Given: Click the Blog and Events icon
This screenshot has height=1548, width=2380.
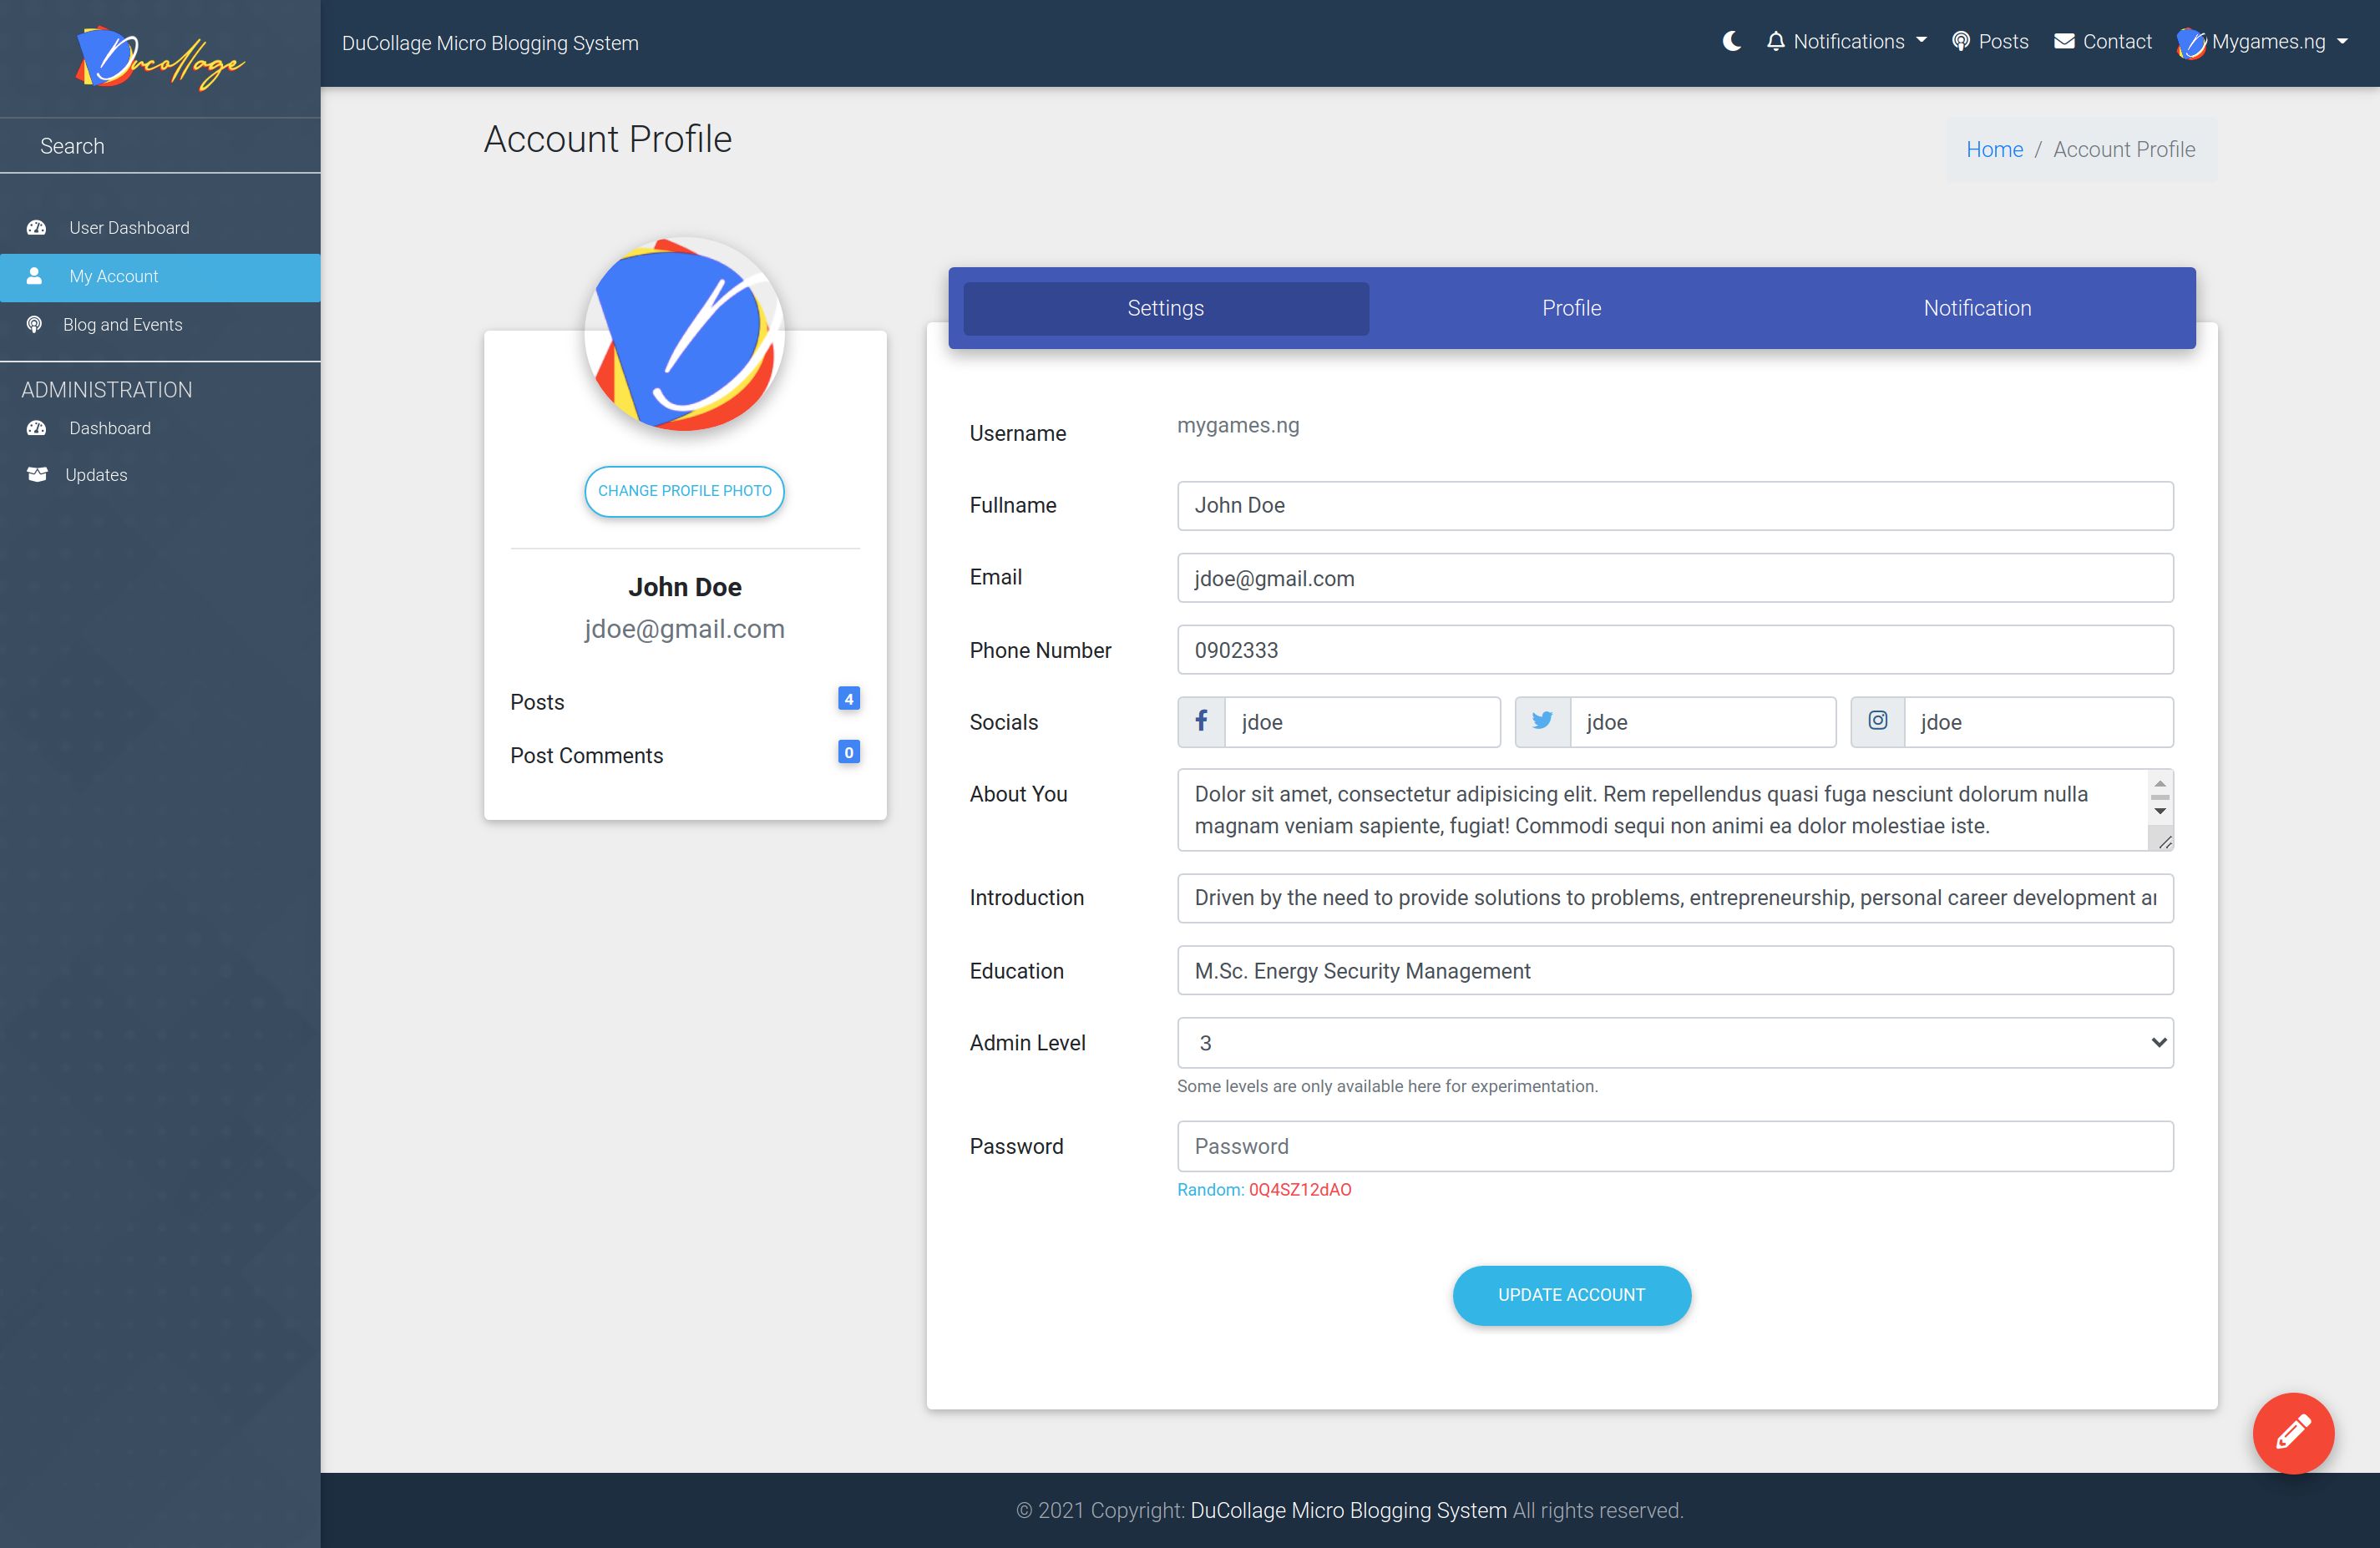Looking at the screenshot, I should (x=34, y=325).
